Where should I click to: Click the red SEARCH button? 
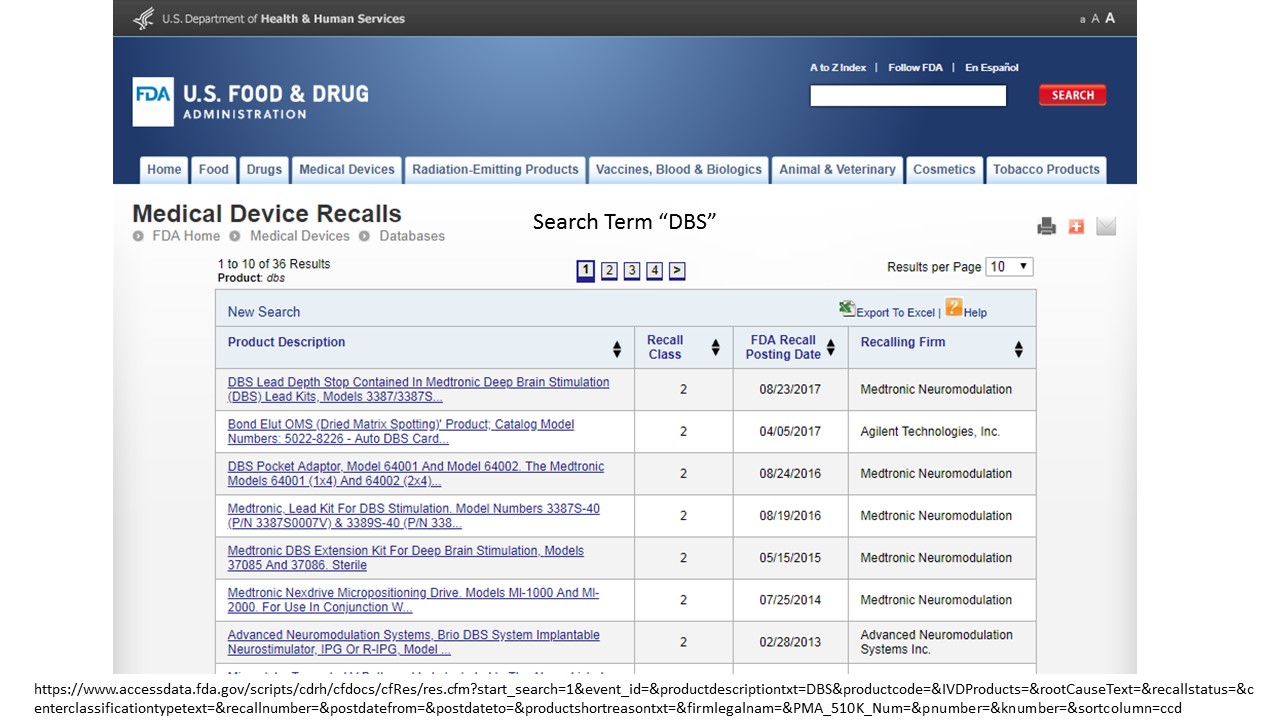click(x=1072, y=95)
